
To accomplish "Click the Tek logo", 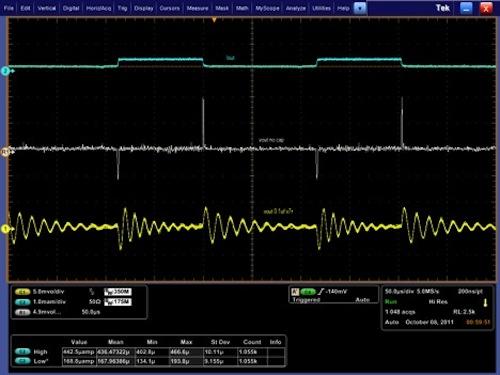I will [x=443, y=8].
